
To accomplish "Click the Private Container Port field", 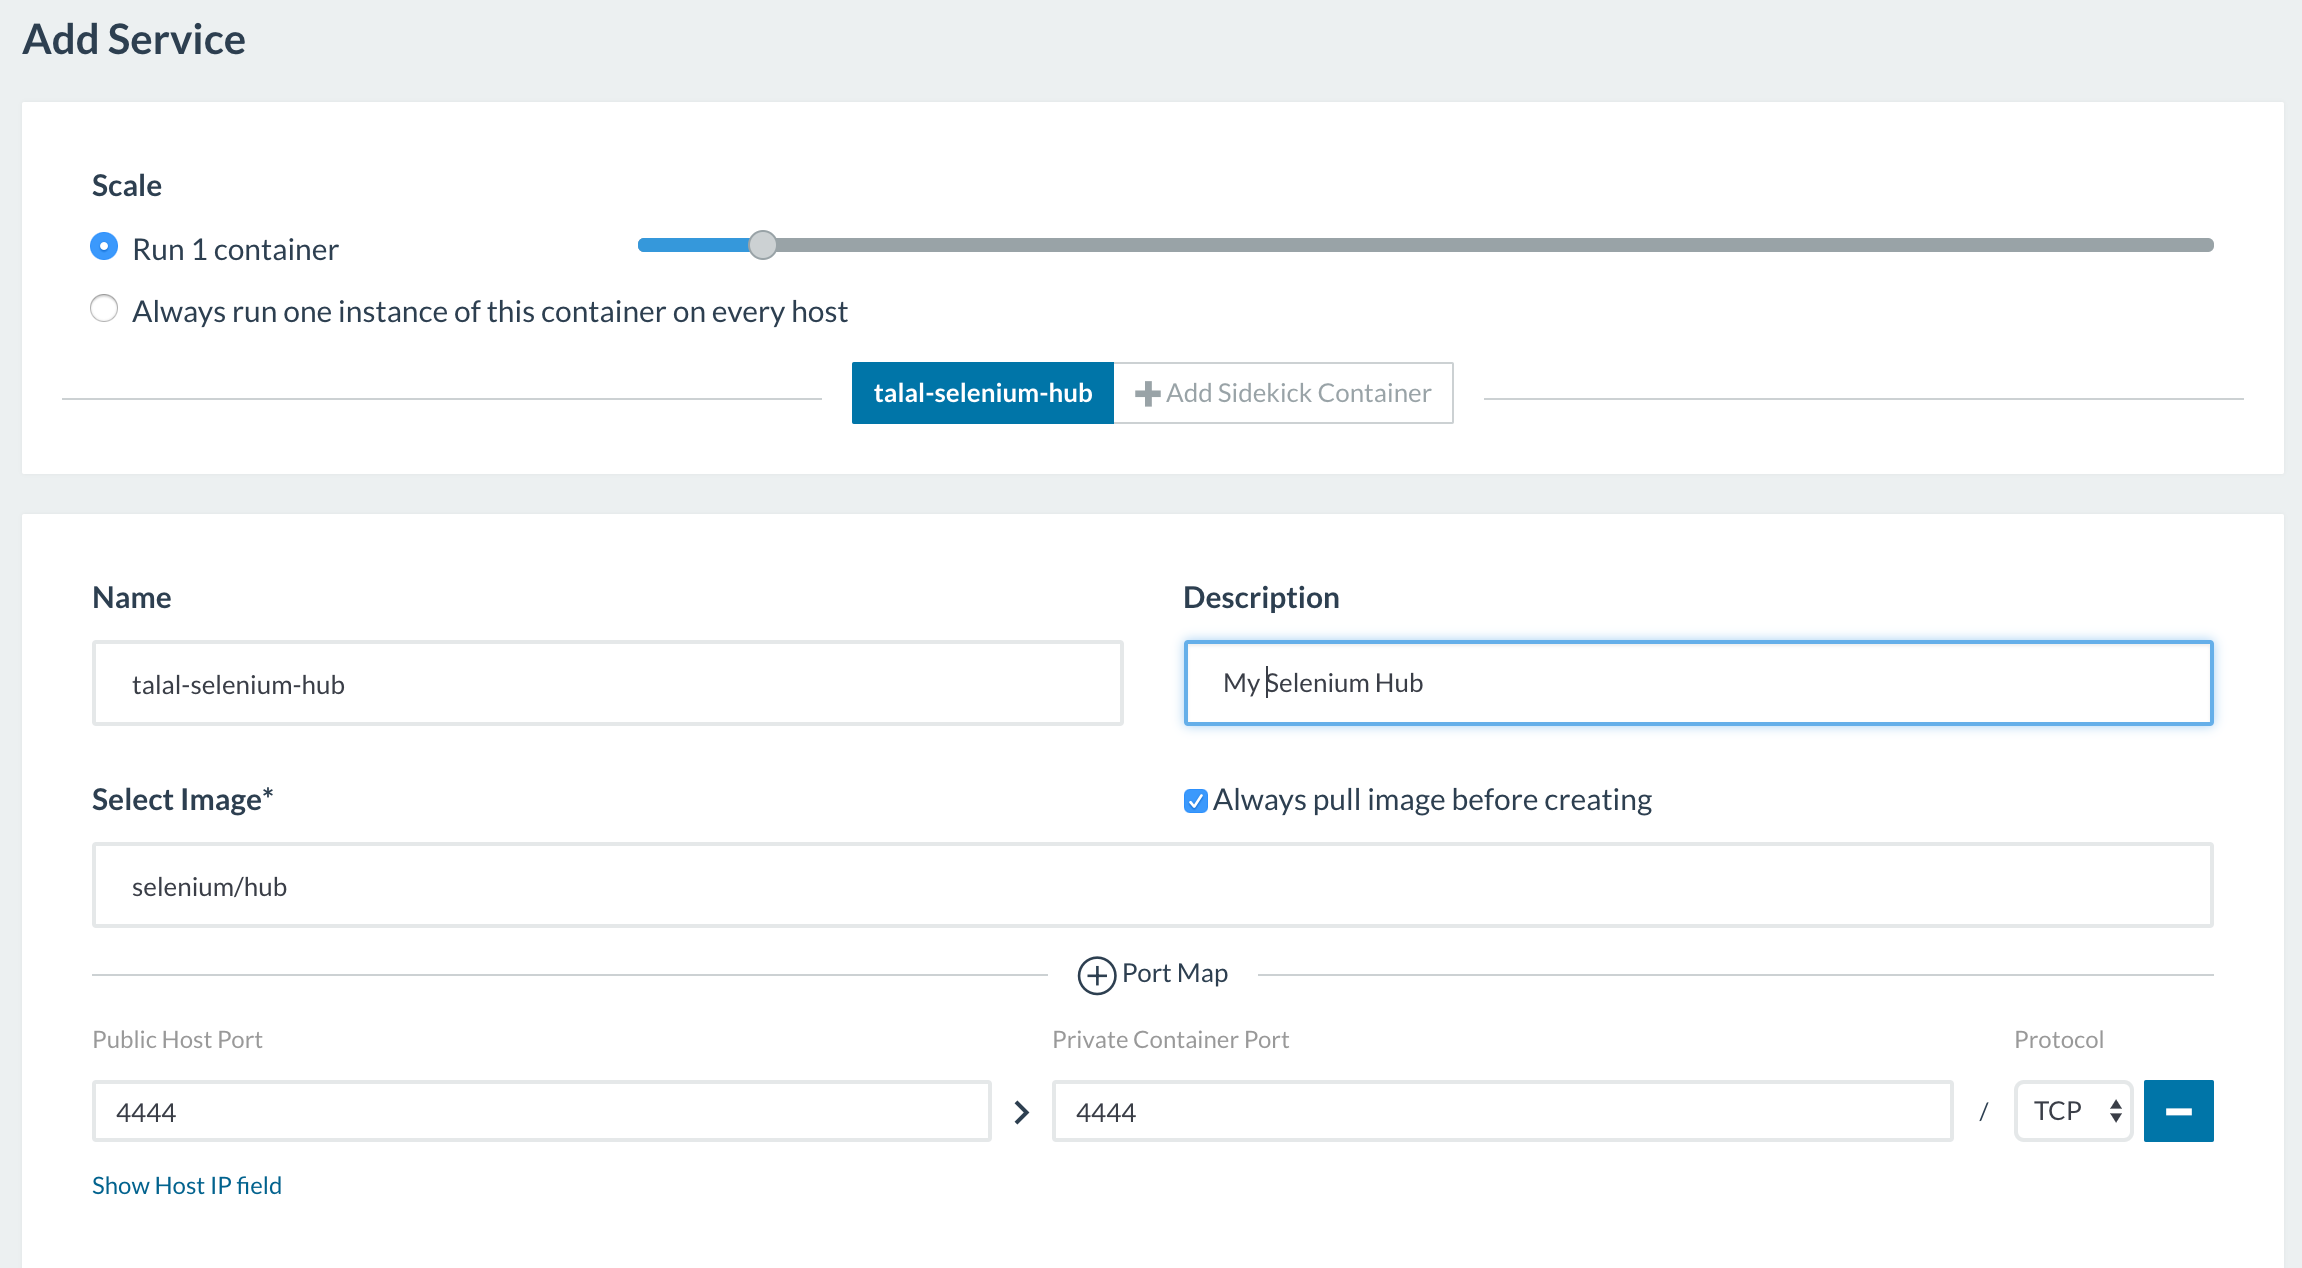I will (x=1502, y=1111).
